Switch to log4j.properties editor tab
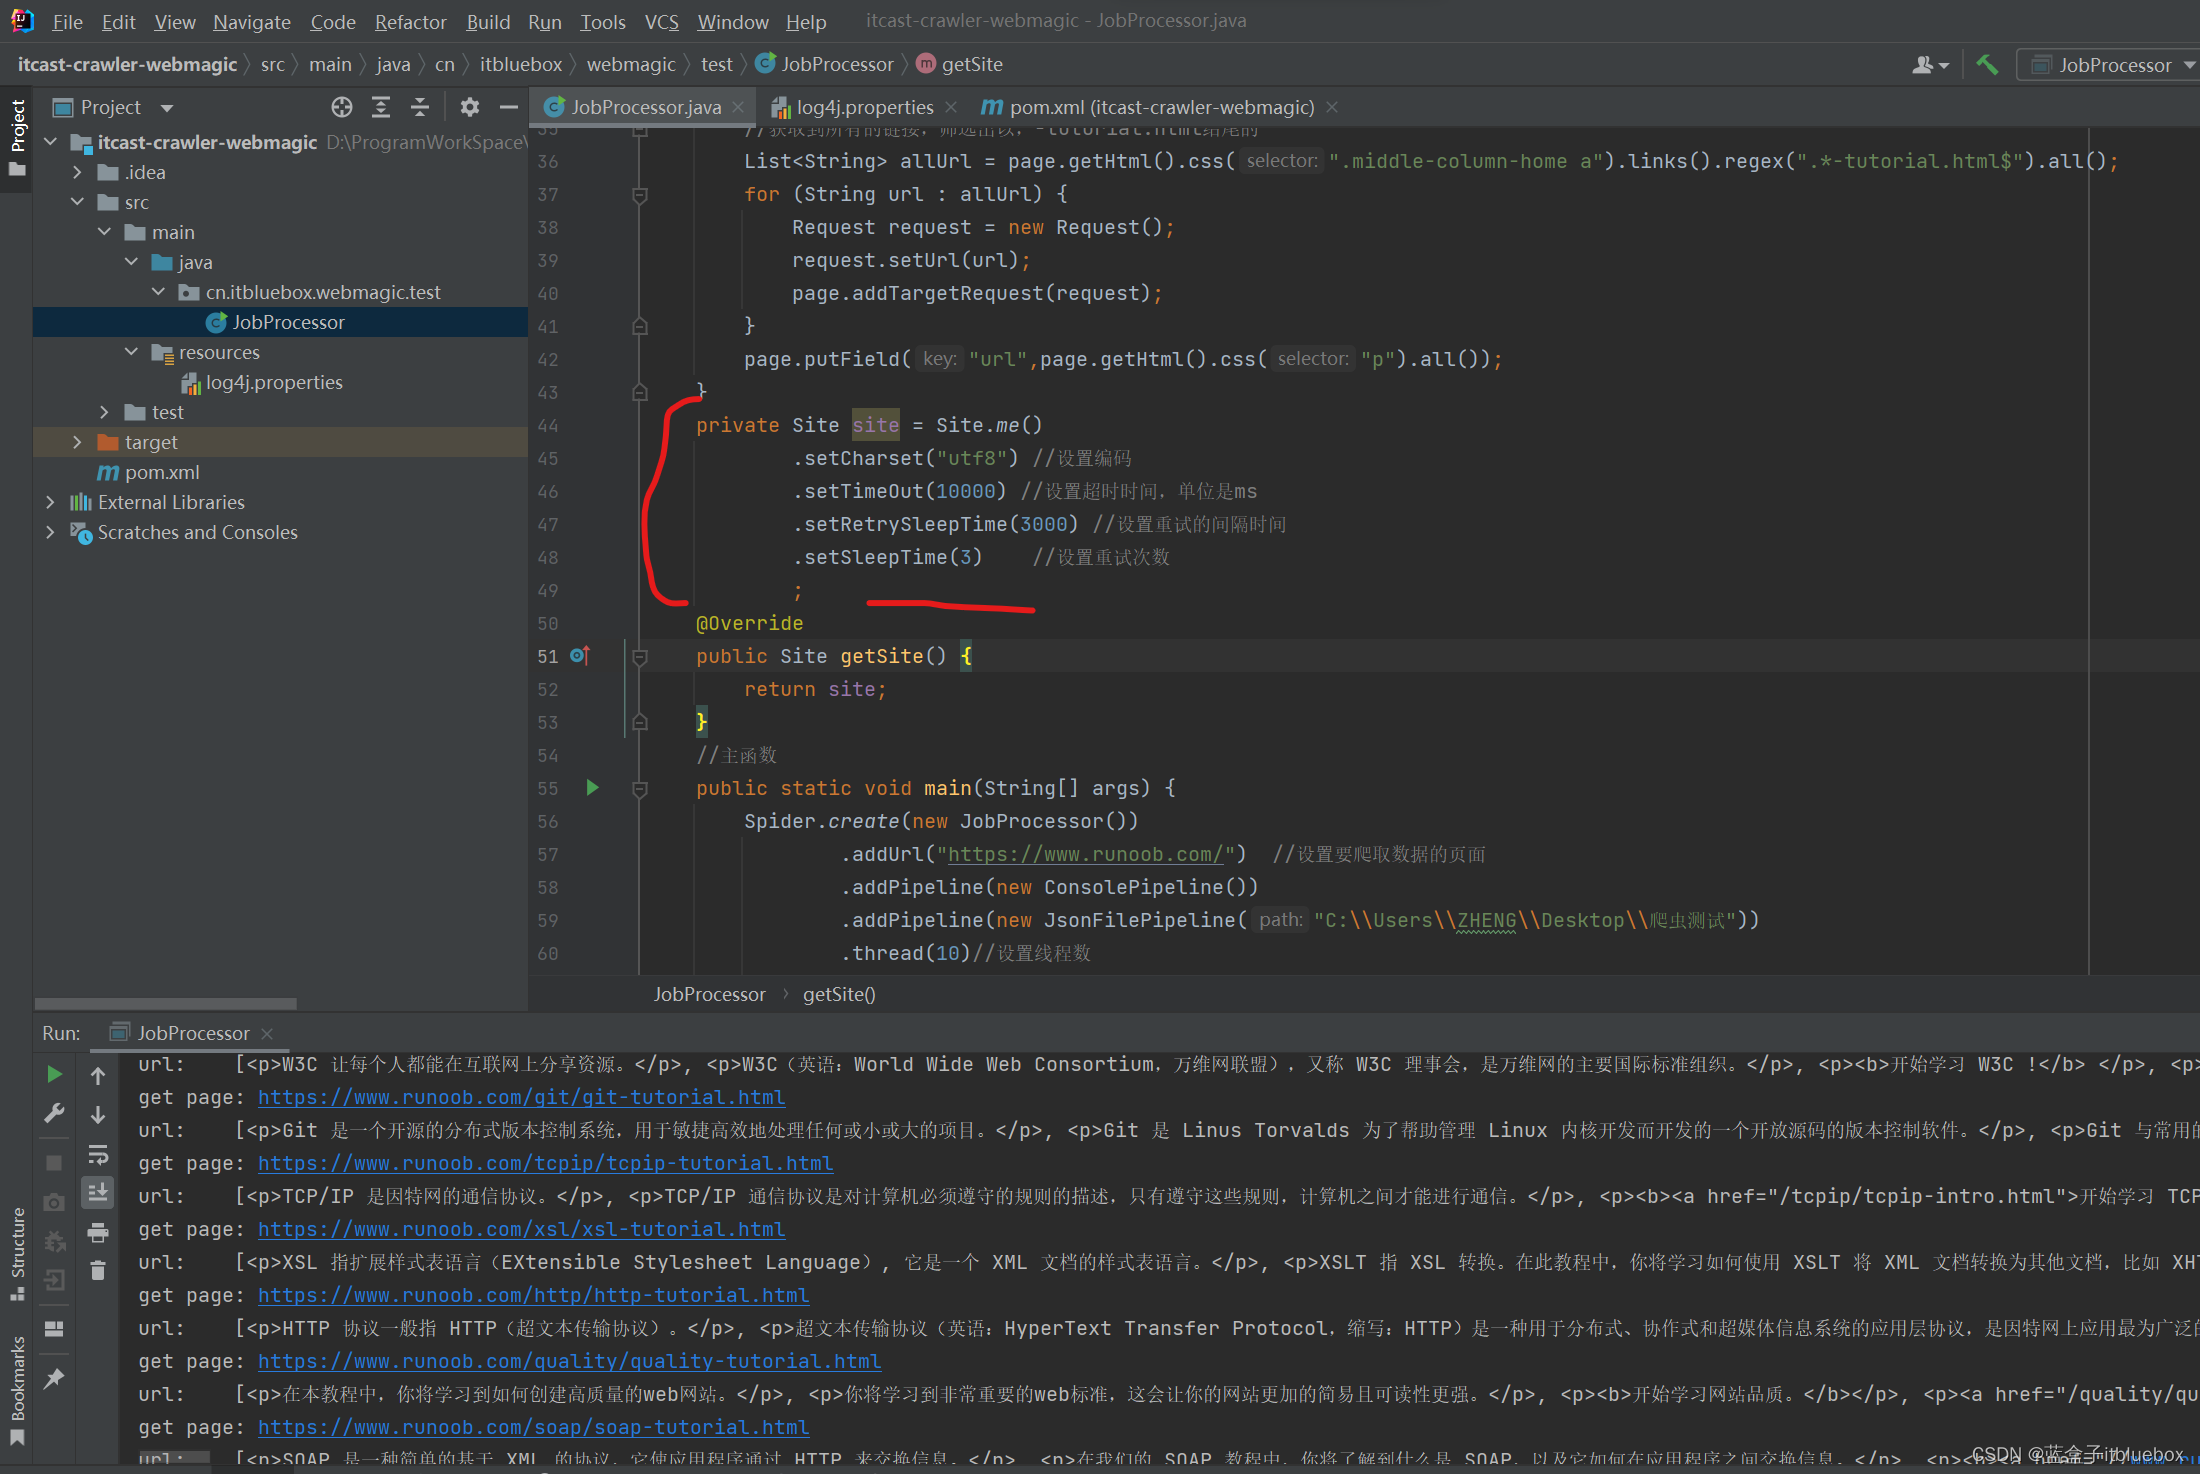Viewport: 2200px width, 1474px height. click(864, 107)
